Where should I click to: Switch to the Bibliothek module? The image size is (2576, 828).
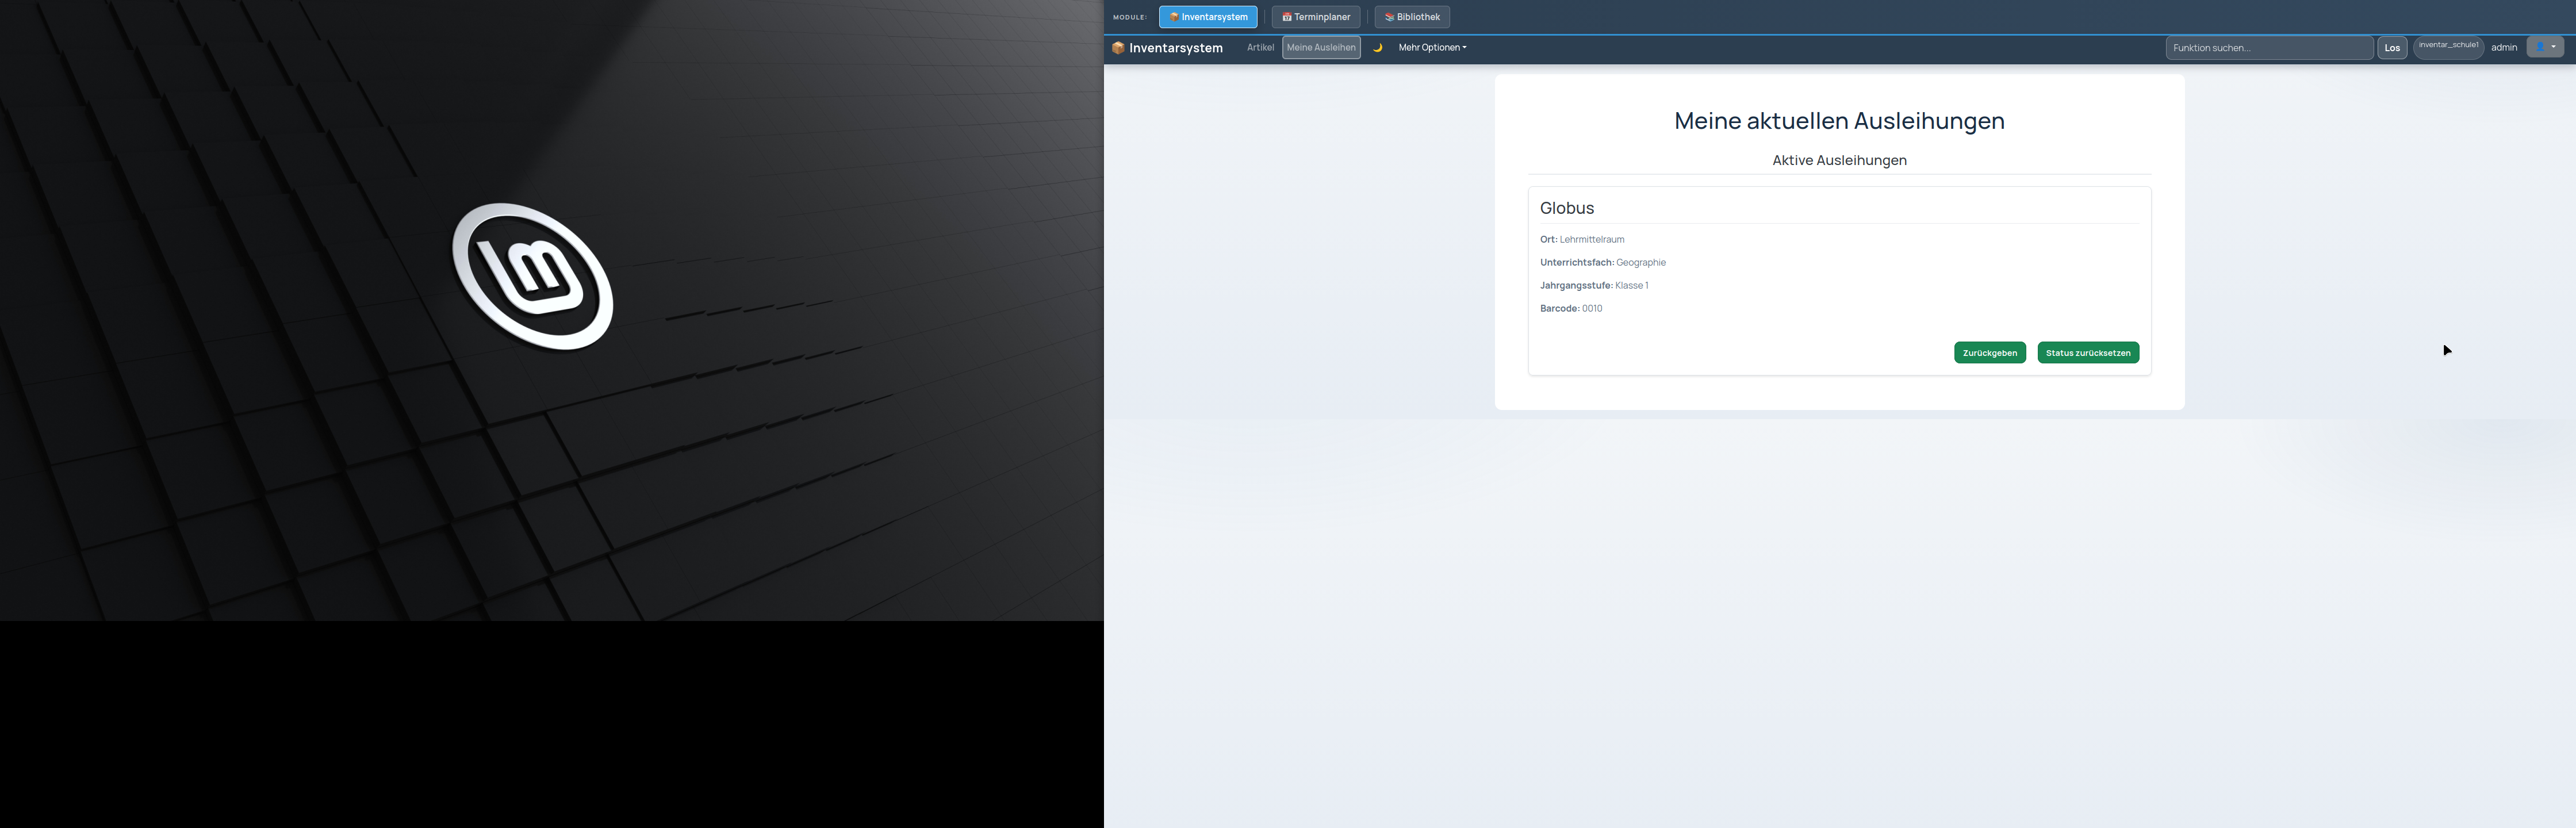1412,17
